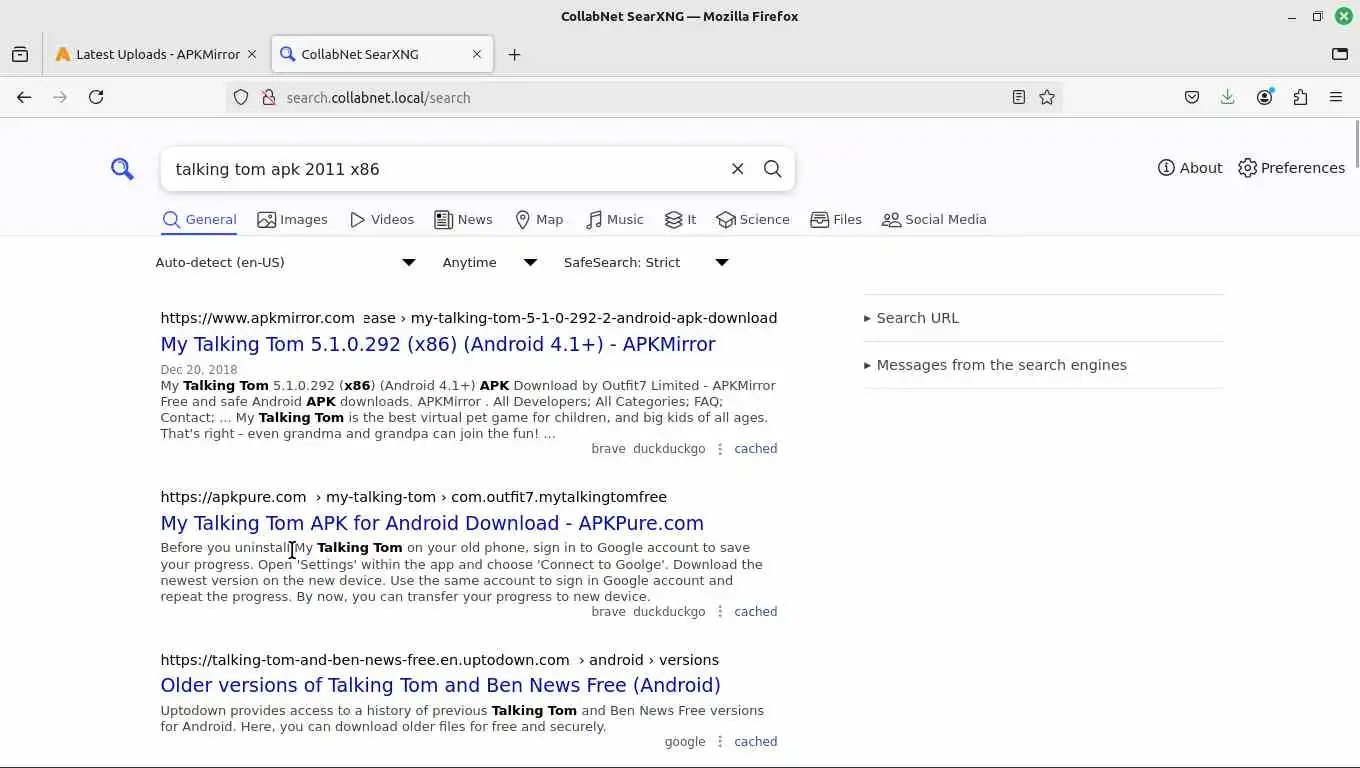The image size is (1360, 768).
Task: Open Firefox View recent browsing
Action: pyautogui.click(x=20, y=54)
